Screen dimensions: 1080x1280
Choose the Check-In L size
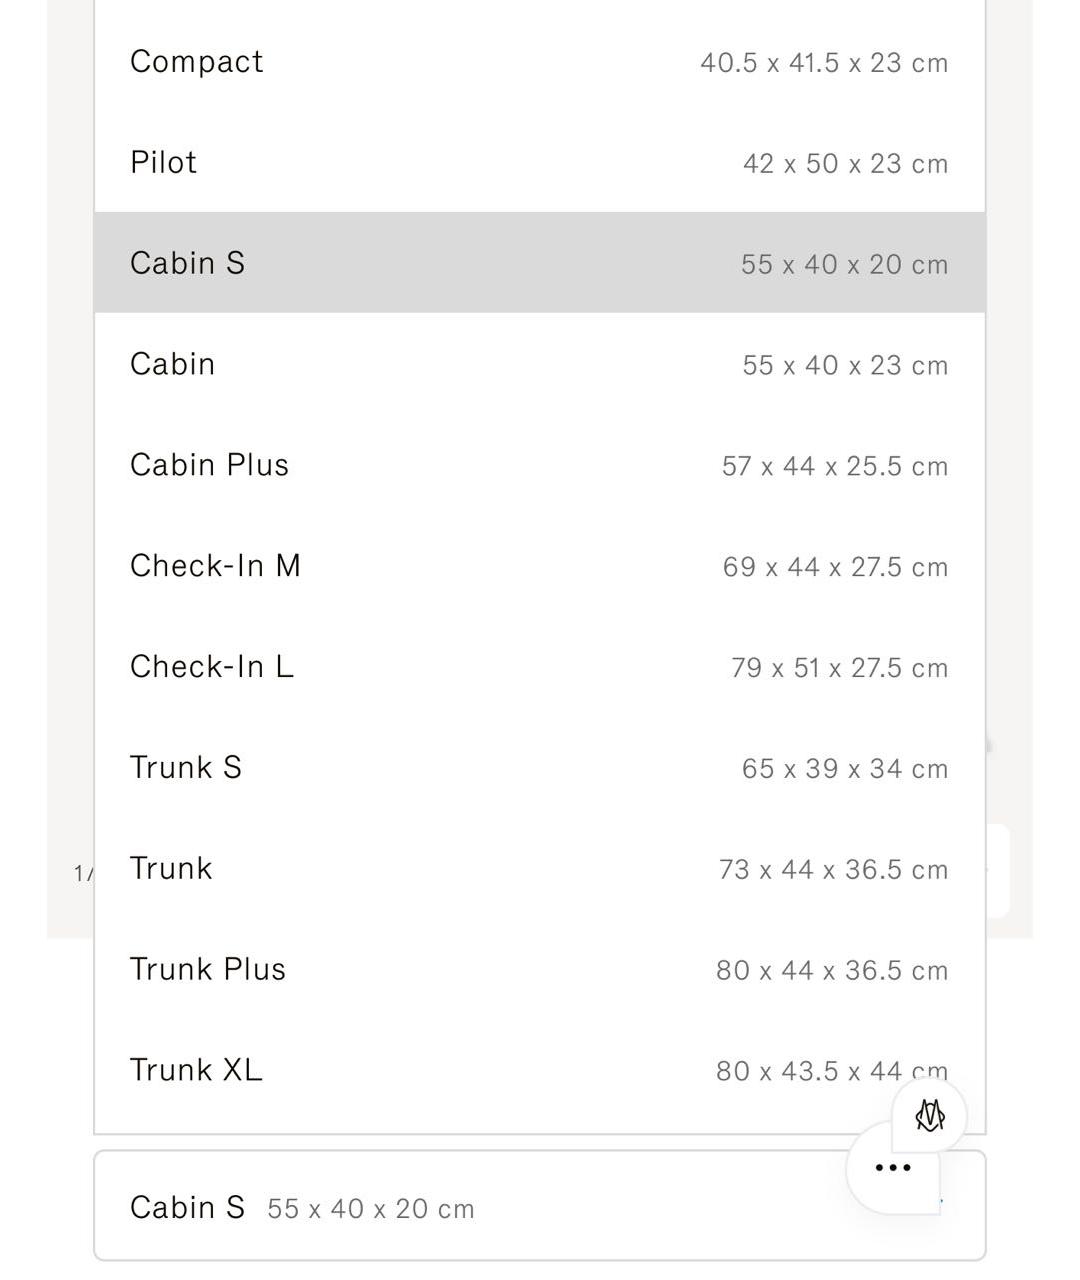(212, 667)
